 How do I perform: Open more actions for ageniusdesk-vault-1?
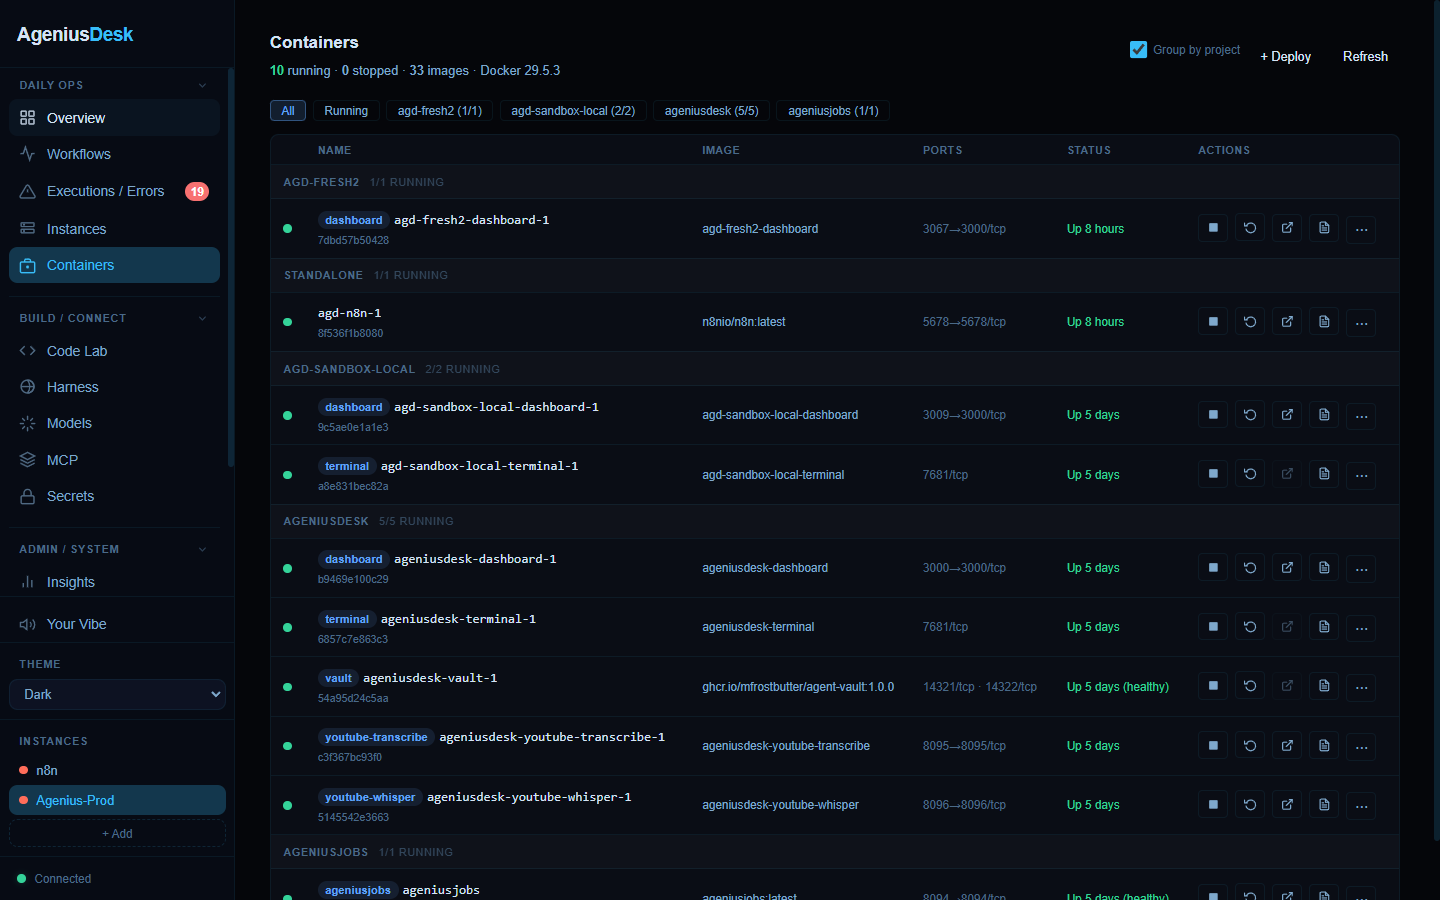click(x=1361, y=687)
